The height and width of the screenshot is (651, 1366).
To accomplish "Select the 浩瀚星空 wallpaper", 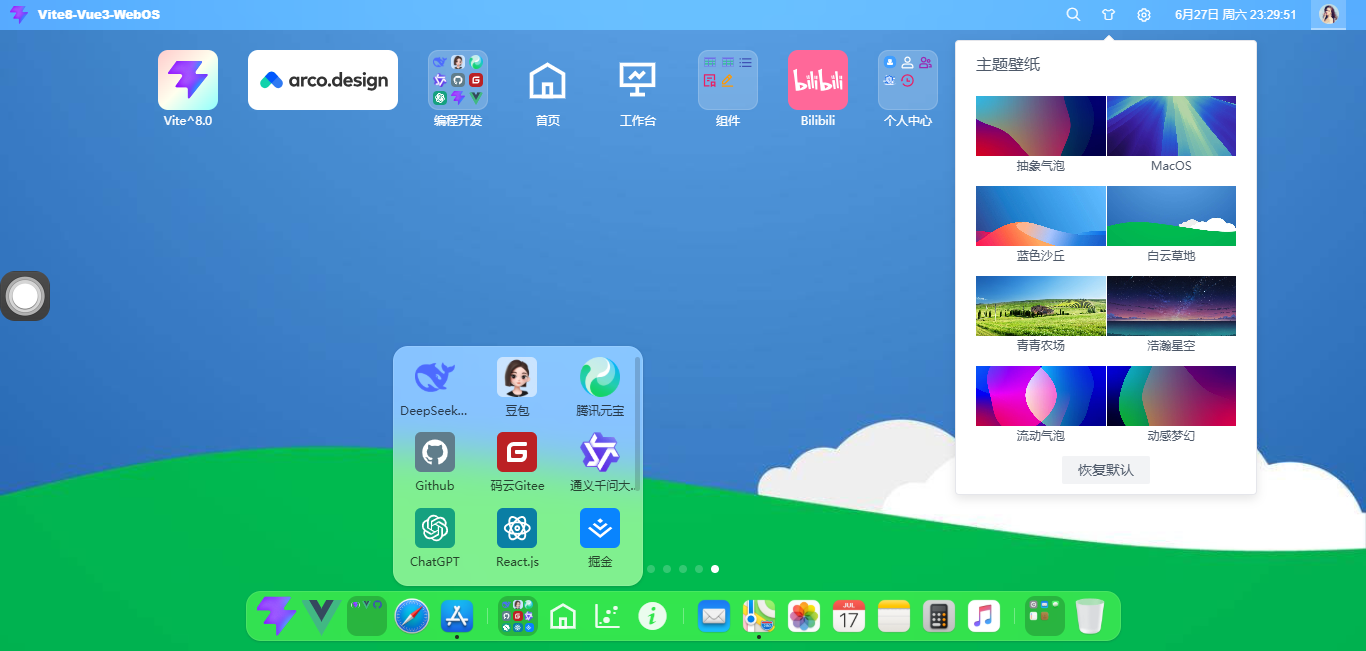I will (1171, 306).
